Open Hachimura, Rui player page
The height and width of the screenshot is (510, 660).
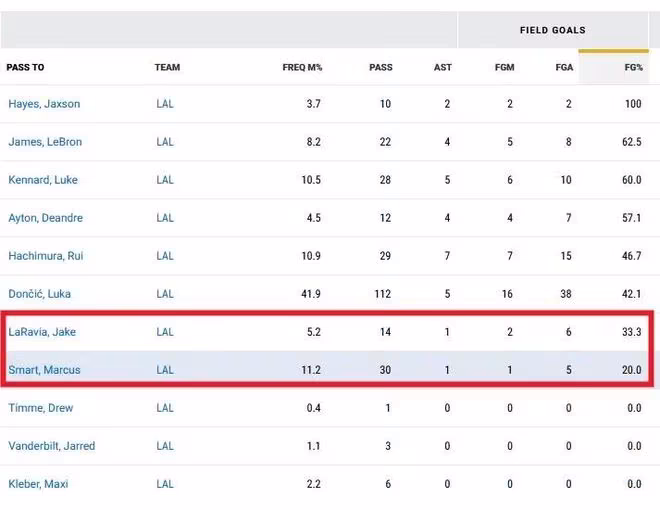tap(46, 256)
